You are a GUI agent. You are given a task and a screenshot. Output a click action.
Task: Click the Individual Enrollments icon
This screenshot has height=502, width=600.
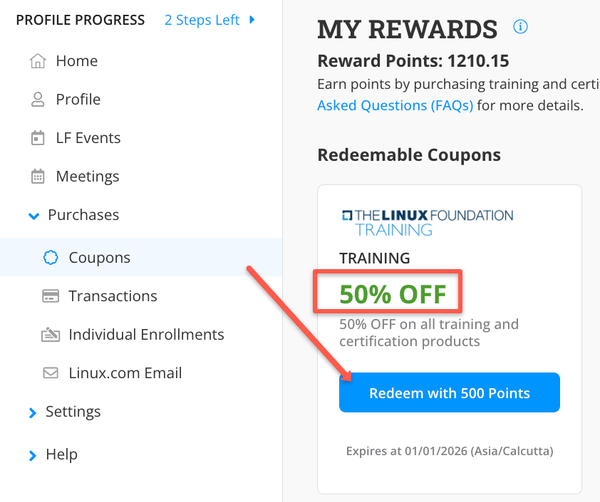tap(51, 334)
